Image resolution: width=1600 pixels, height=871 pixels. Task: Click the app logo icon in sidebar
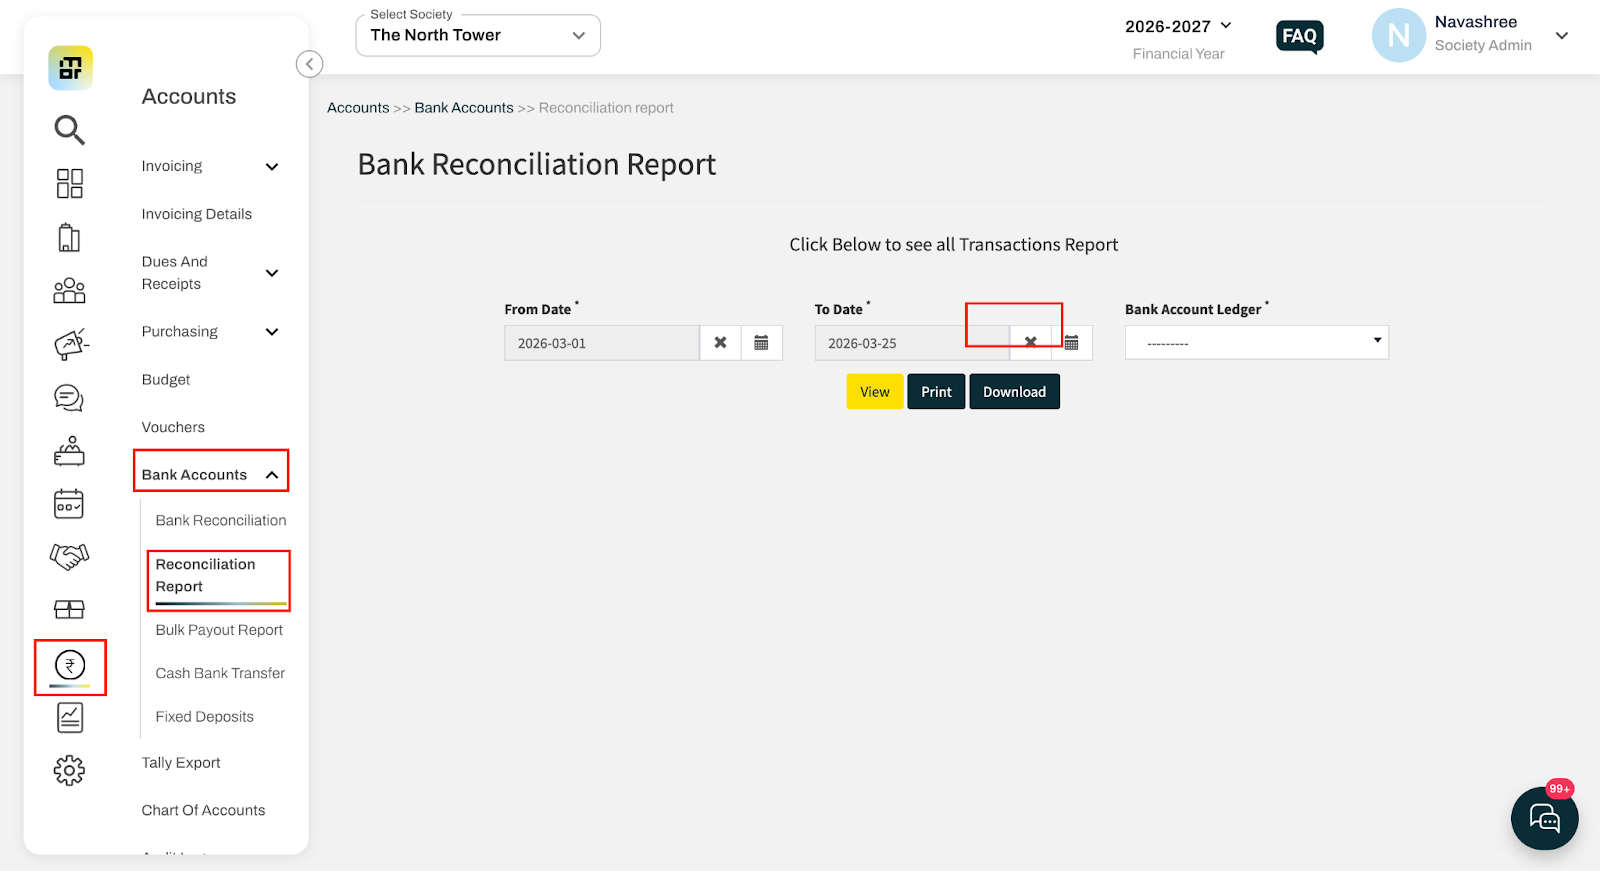tap(70, 68)
